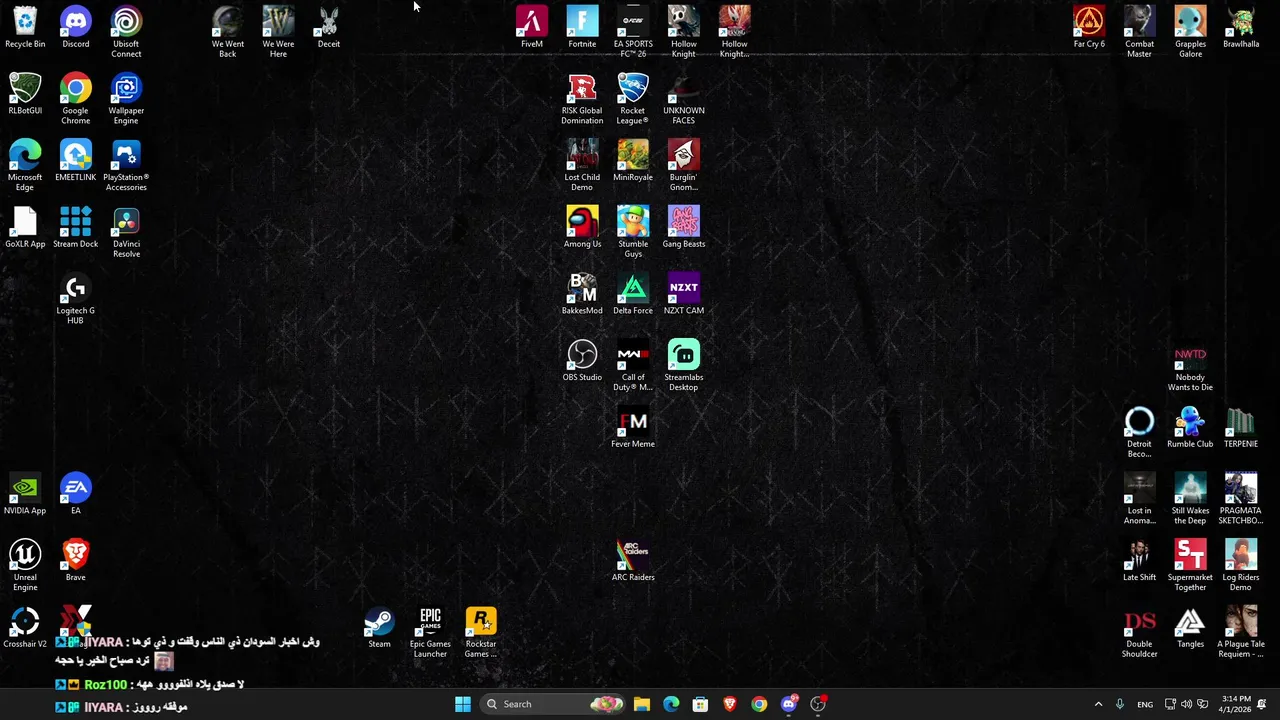
Task: Click the Combat Master shortcut
Action: coord(1140,32)
